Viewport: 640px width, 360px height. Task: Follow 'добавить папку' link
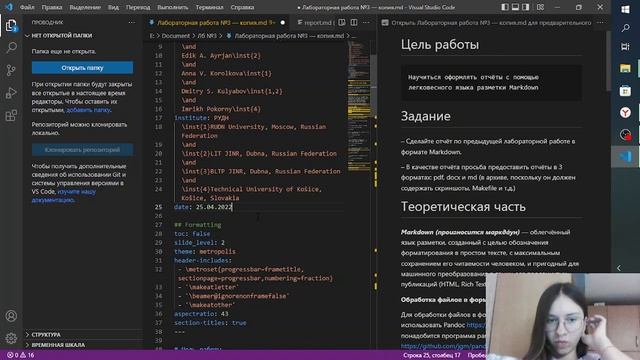(88, 110)
